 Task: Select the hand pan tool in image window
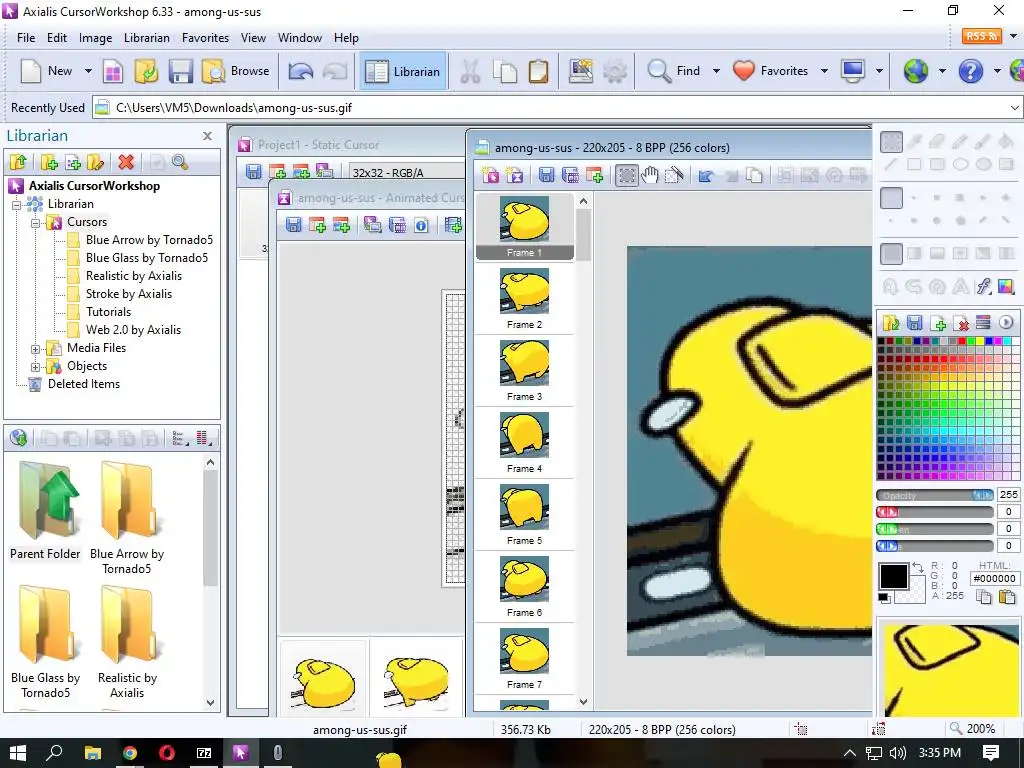point(650,175)
